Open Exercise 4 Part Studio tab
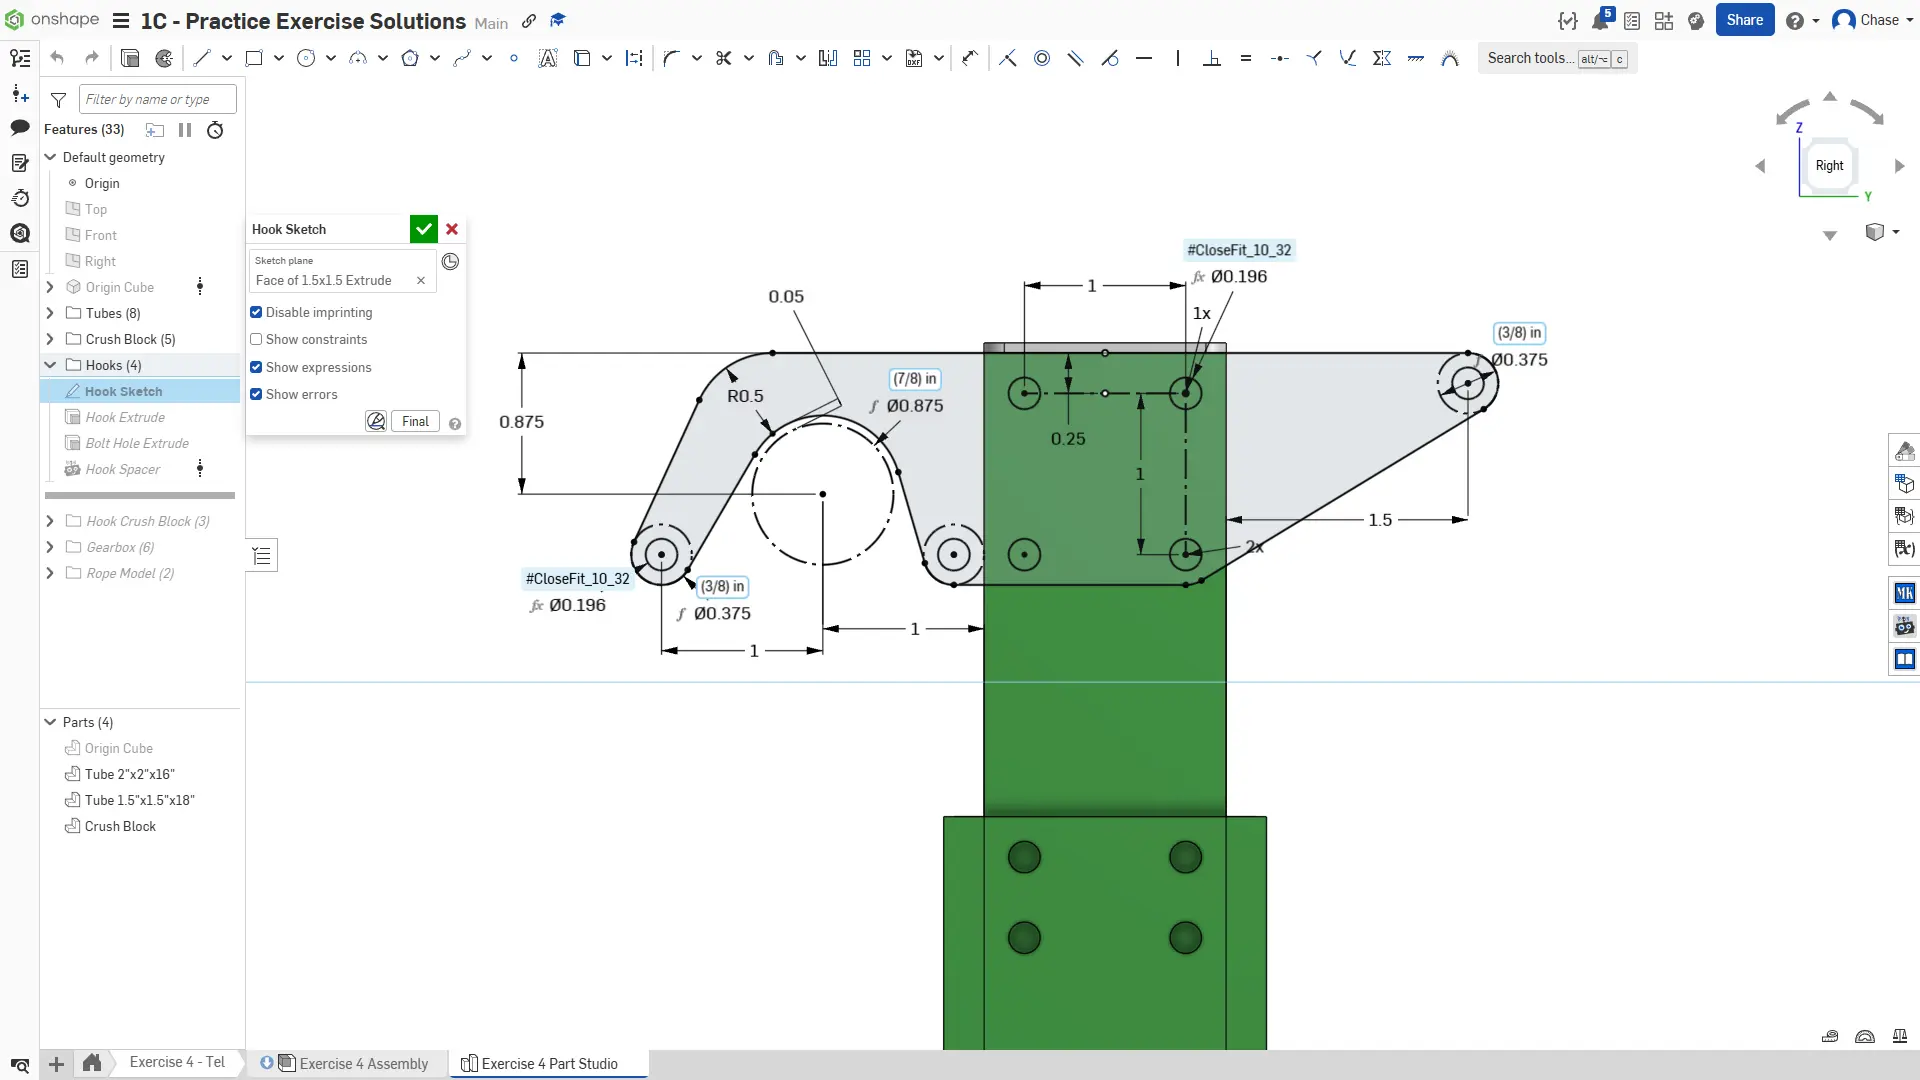 pos(549,1063)
